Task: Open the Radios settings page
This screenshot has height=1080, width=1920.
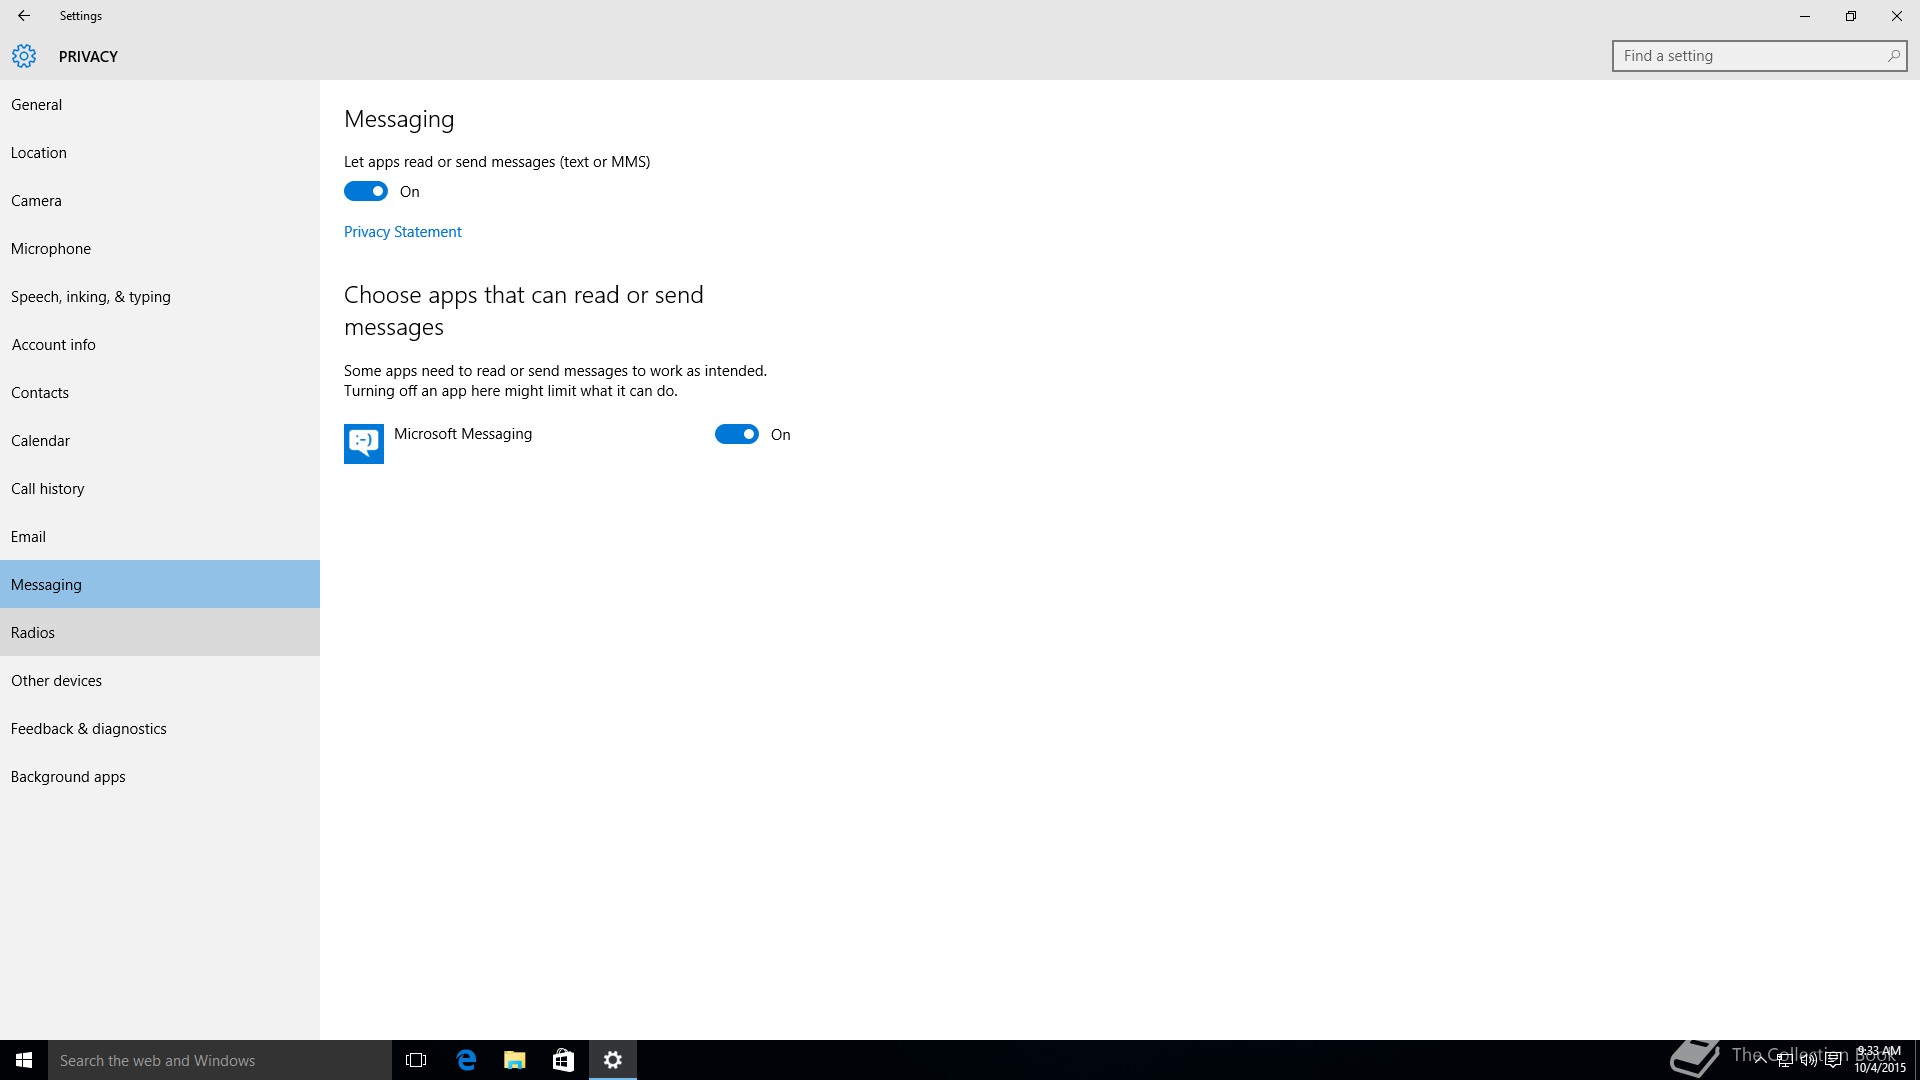Action: click(x=33, y=633)
